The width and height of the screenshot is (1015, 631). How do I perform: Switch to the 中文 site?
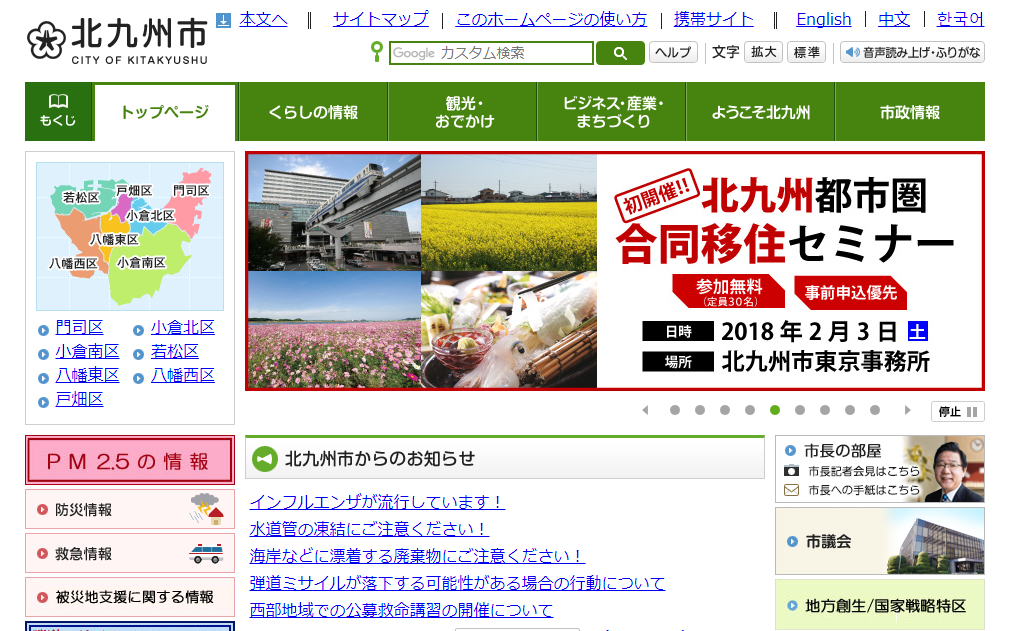click(x=894, y=19)
